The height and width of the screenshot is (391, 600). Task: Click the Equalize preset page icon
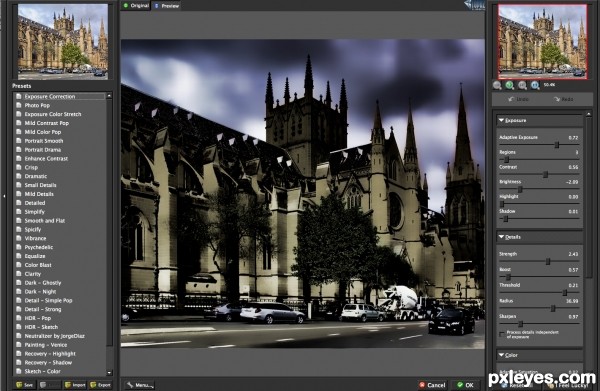[x=18, y=256]
